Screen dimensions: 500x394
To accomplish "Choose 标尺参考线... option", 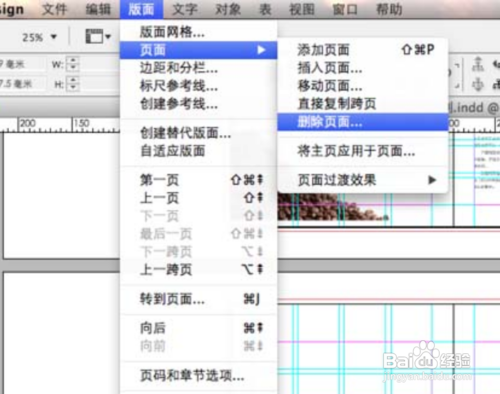I will pos(199,86).
